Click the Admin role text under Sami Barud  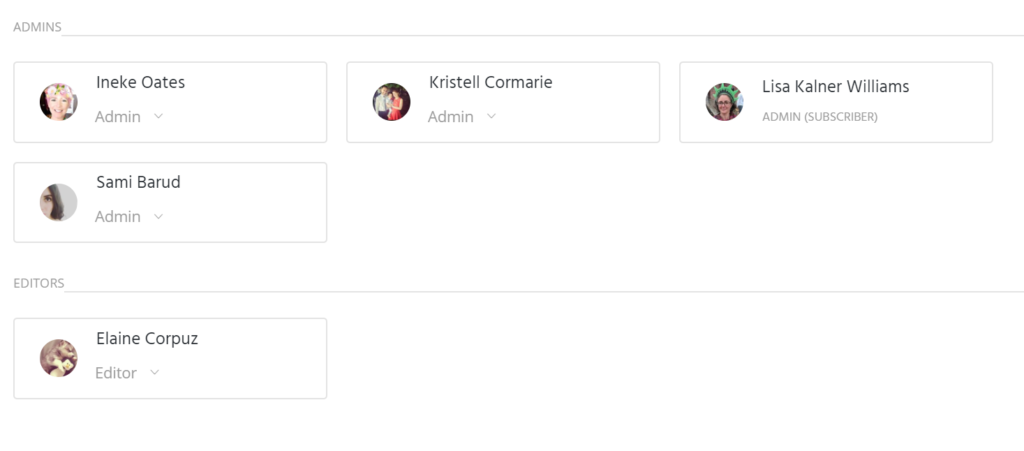click(118, 217)
